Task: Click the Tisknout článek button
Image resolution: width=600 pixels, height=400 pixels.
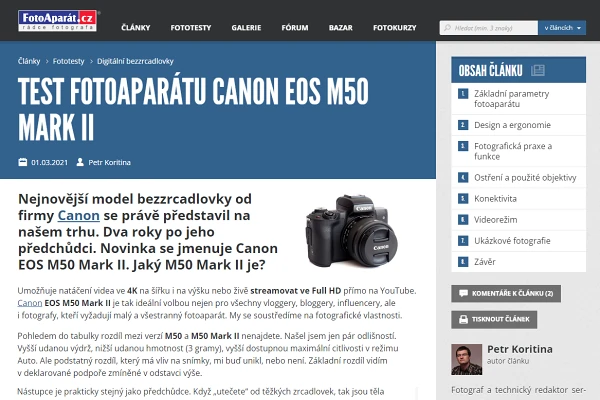Action: (494, 319)
